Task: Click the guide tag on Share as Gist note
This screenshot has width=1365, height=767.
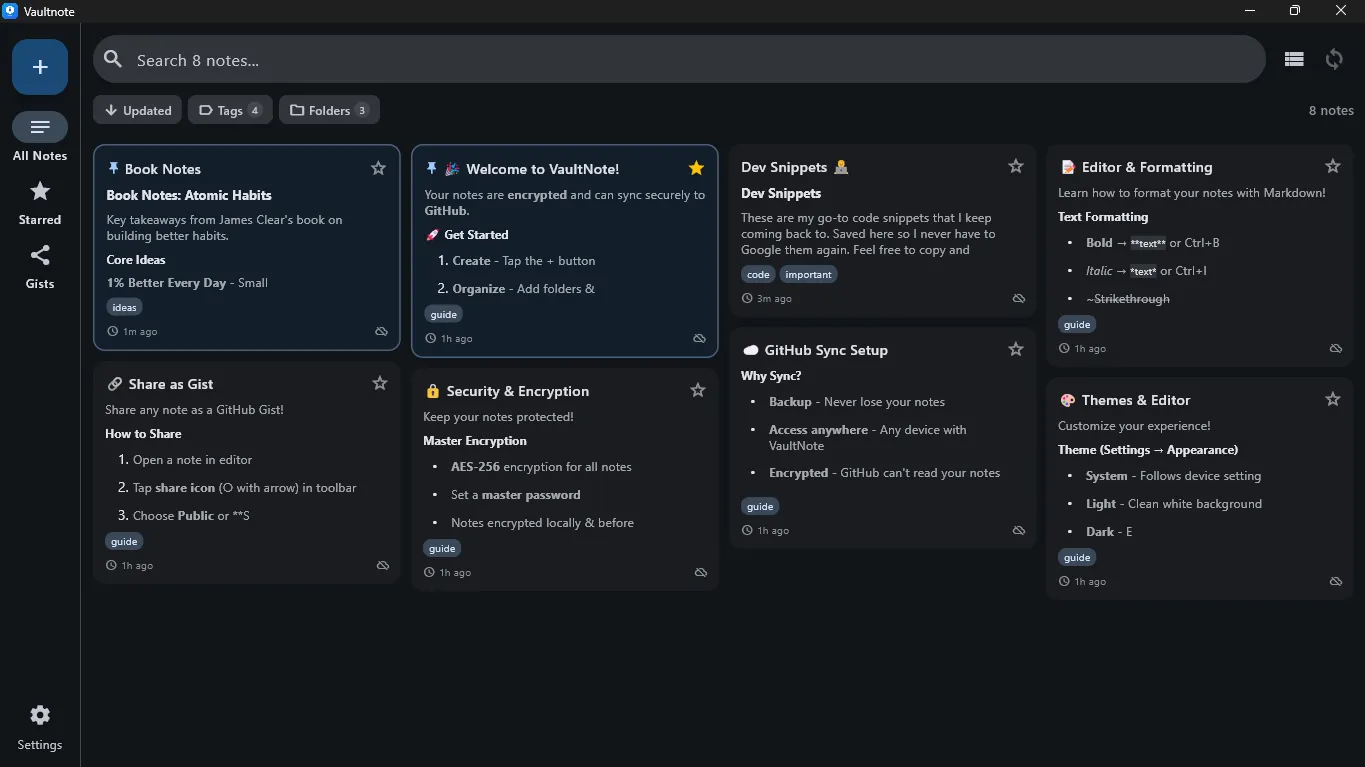Action: pyautogui.click(x=124, y=541)
